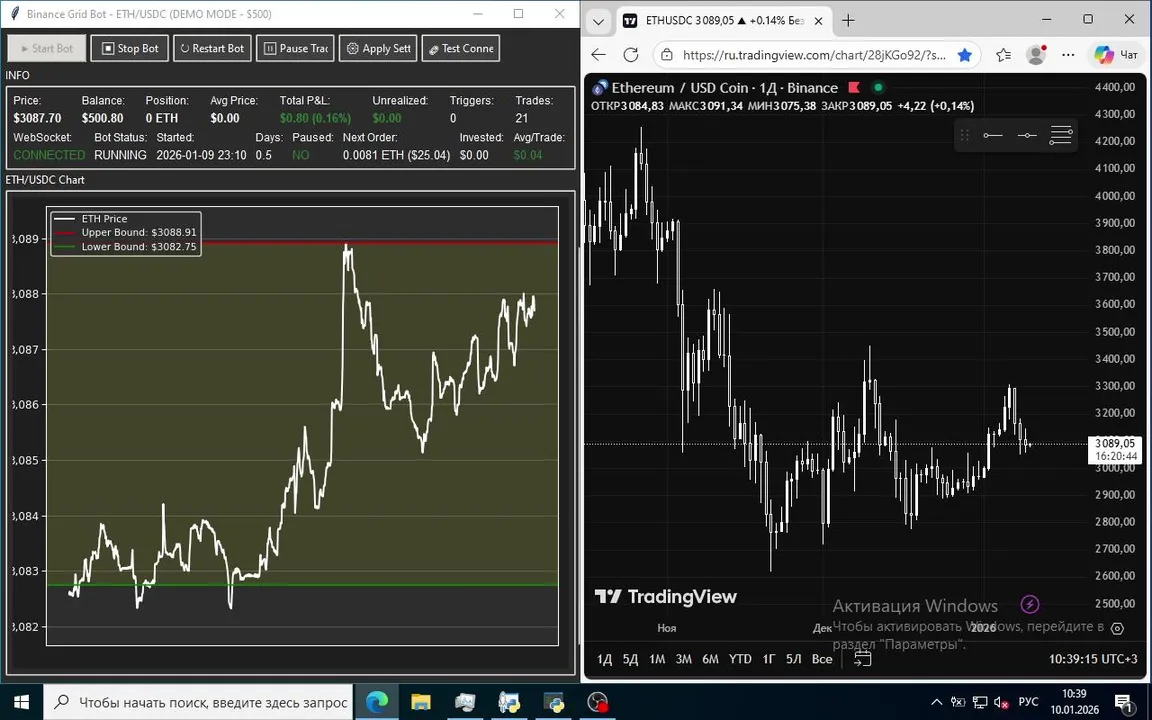Viewport: 1152px width, 720px height.
Task: Click the network tray icon
Action: click(980, 702)
